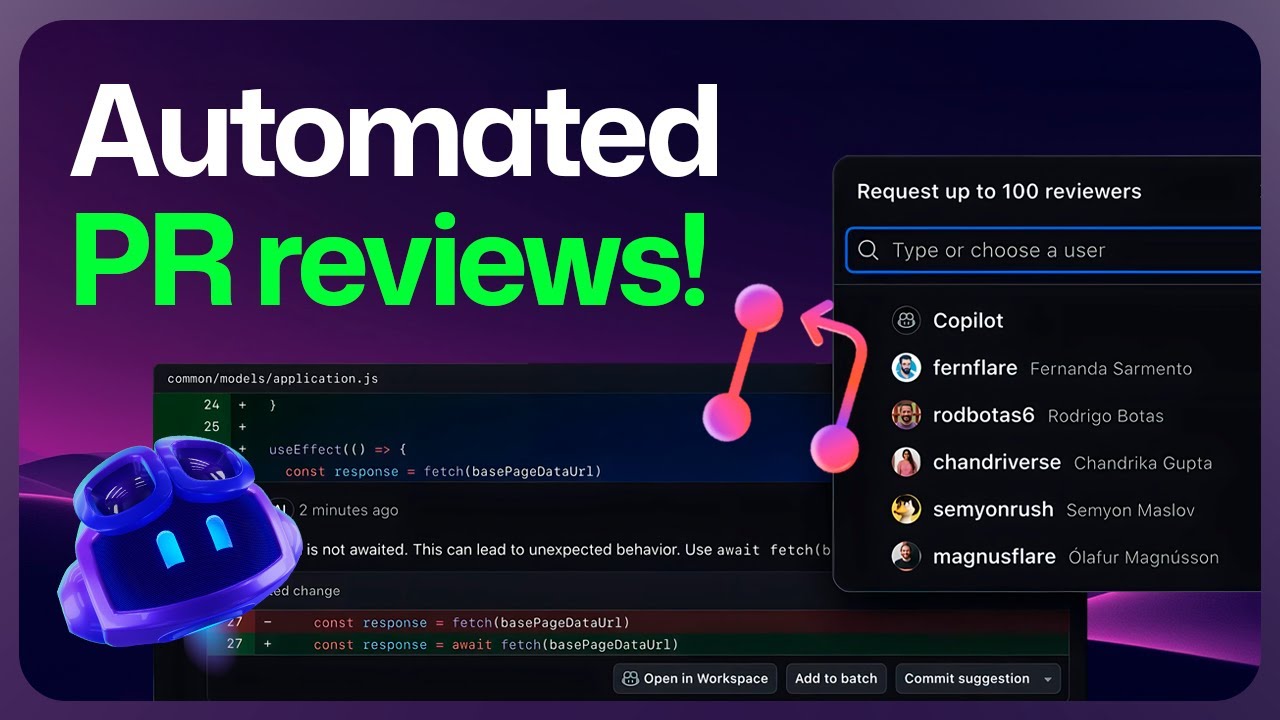Click the file name common/models/application.js
1280x720 pixels.
tap(272, 379)
